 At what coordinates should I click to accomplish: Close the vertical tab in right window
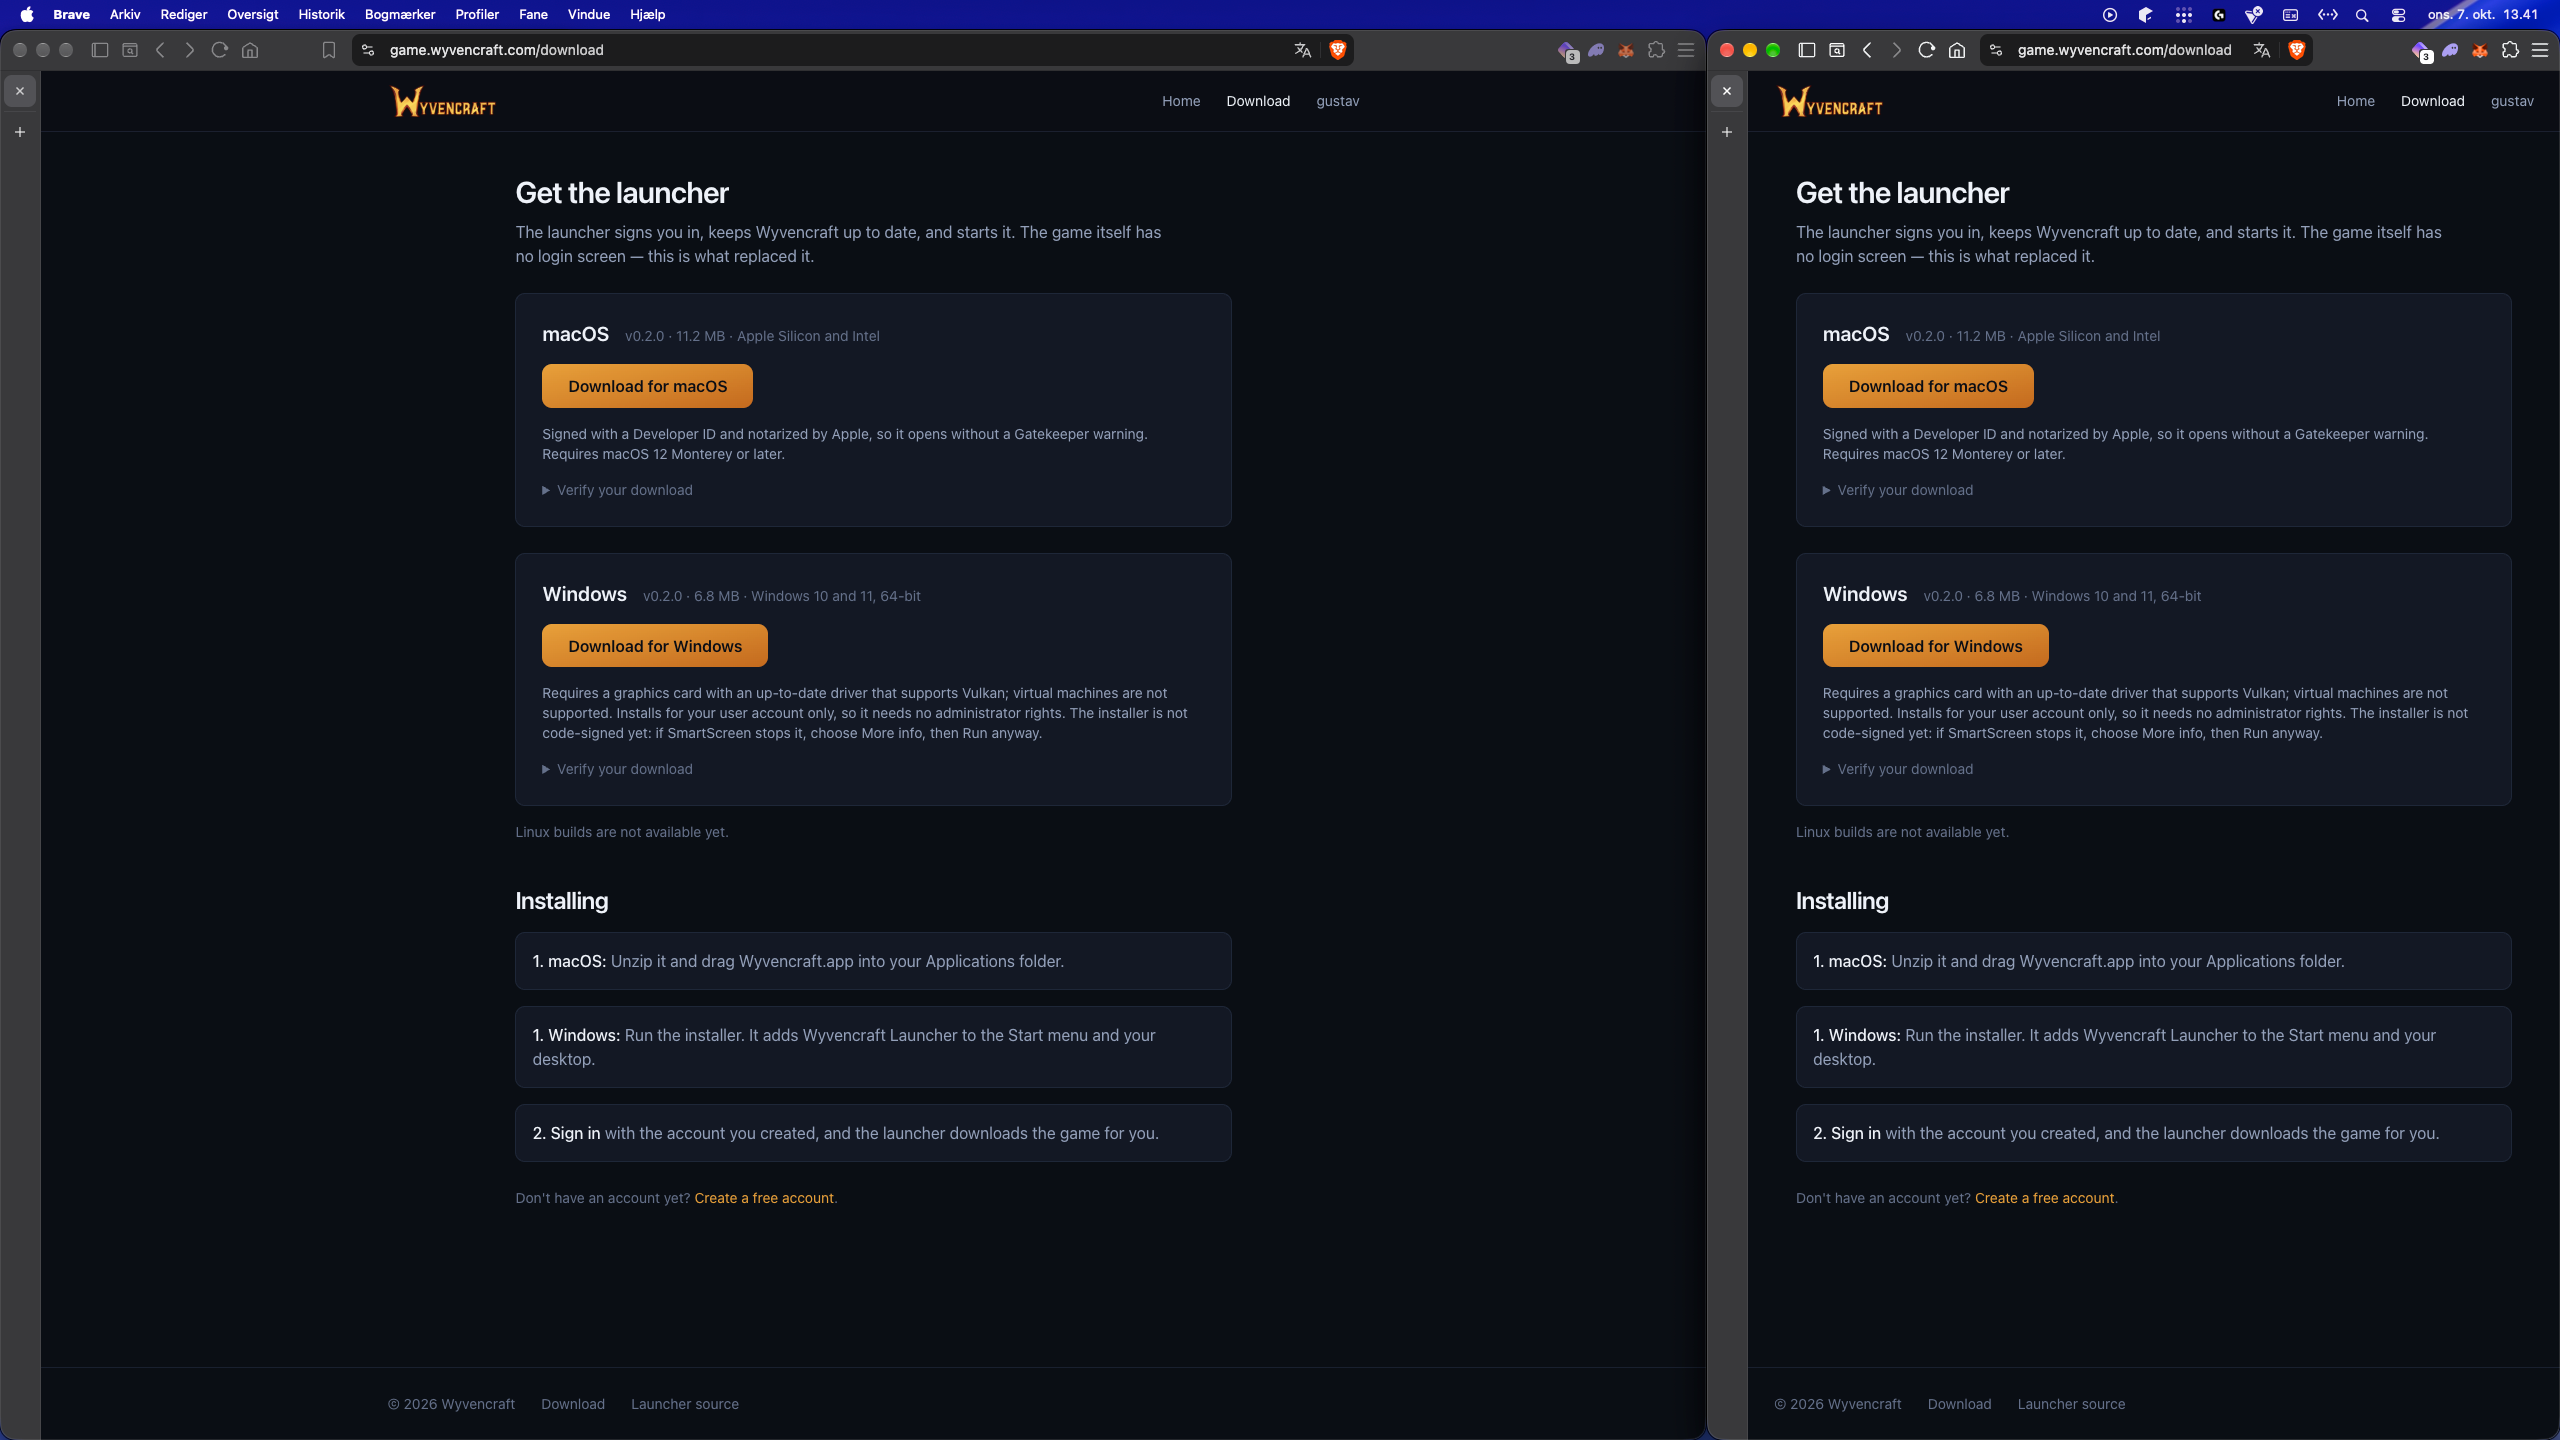tap(1727, 91)
